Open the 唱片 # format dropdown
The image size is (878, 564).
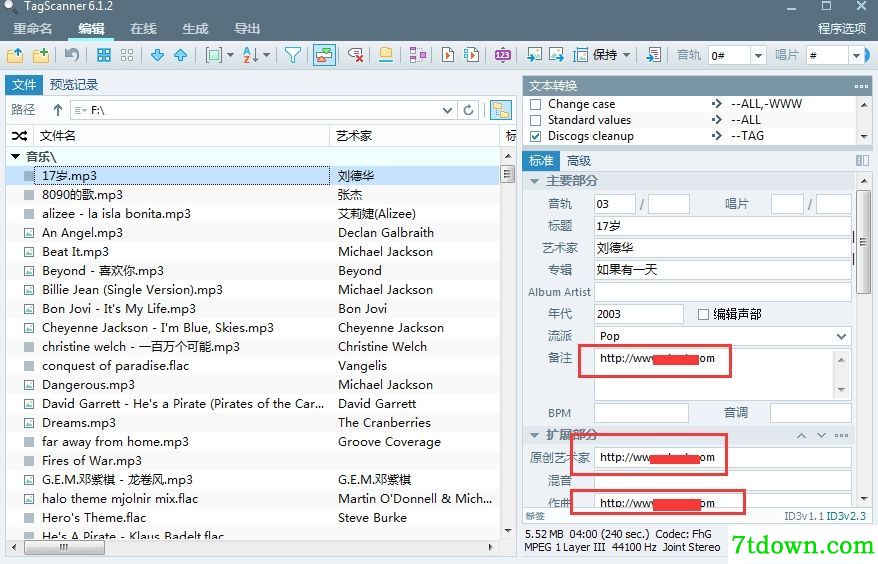click(x=856, y=55)
